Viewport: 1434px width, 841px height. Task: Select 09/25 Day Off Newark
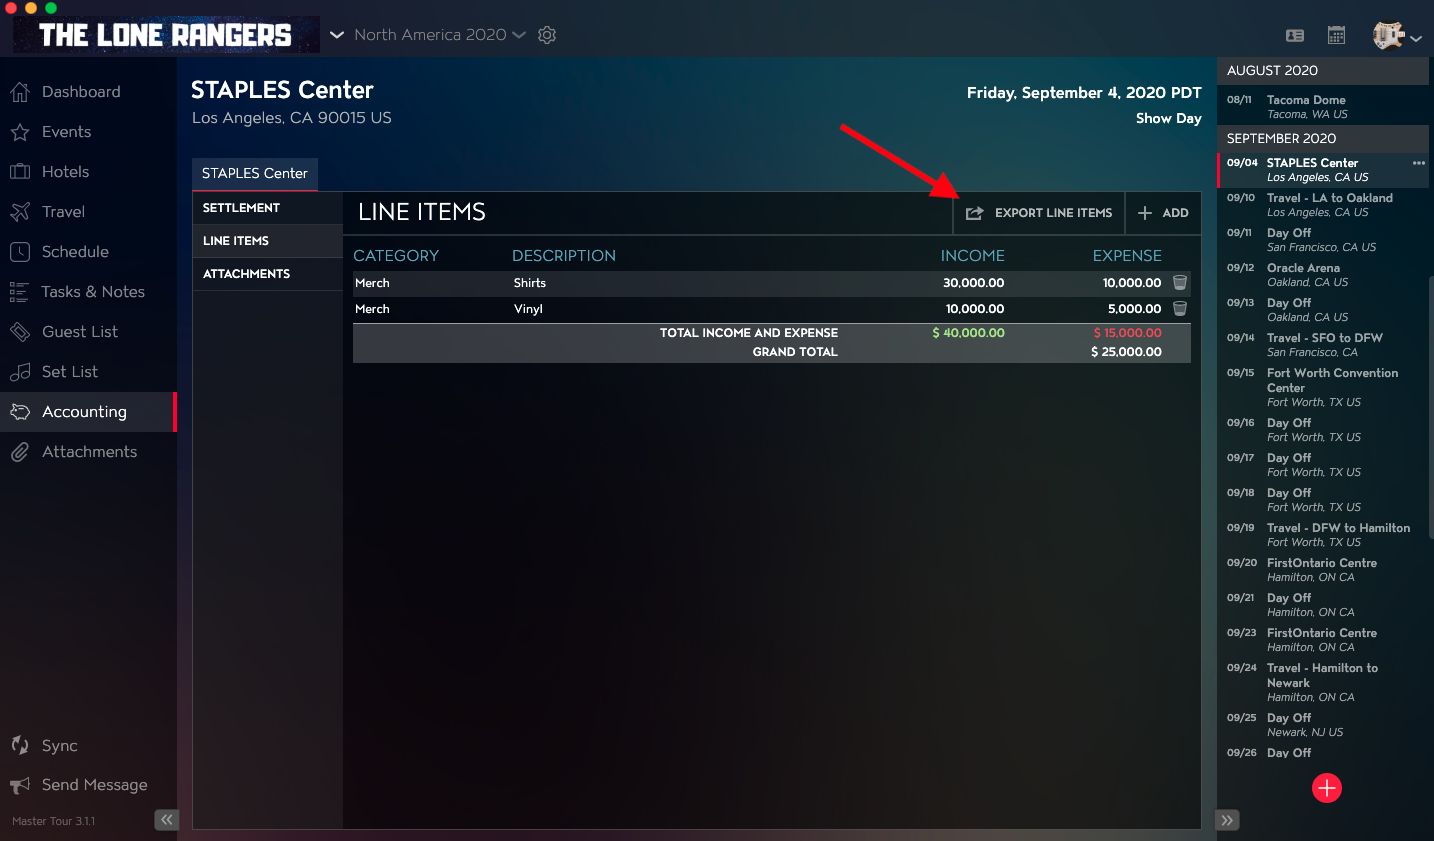pyautogui.click(x=1323, y=725)
